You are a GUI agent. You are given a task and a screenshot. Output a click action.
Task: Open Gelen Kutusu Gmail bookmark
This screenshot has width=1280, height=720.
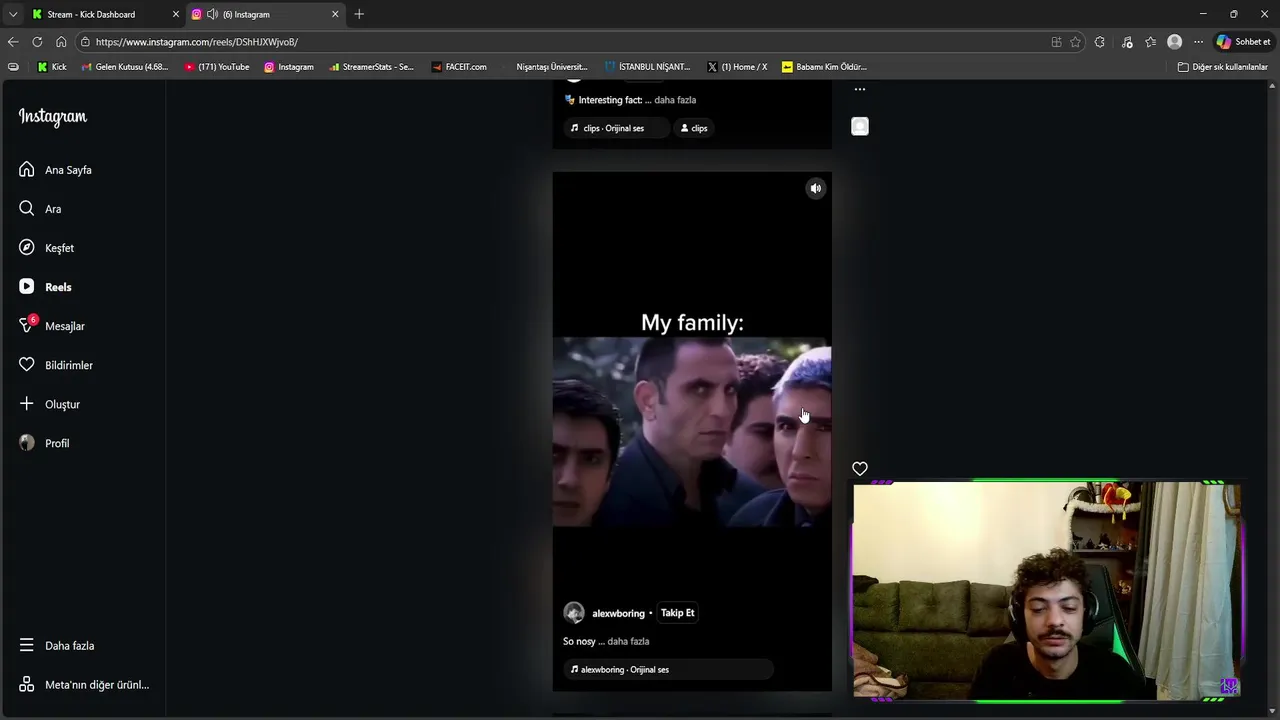(125, 67)
